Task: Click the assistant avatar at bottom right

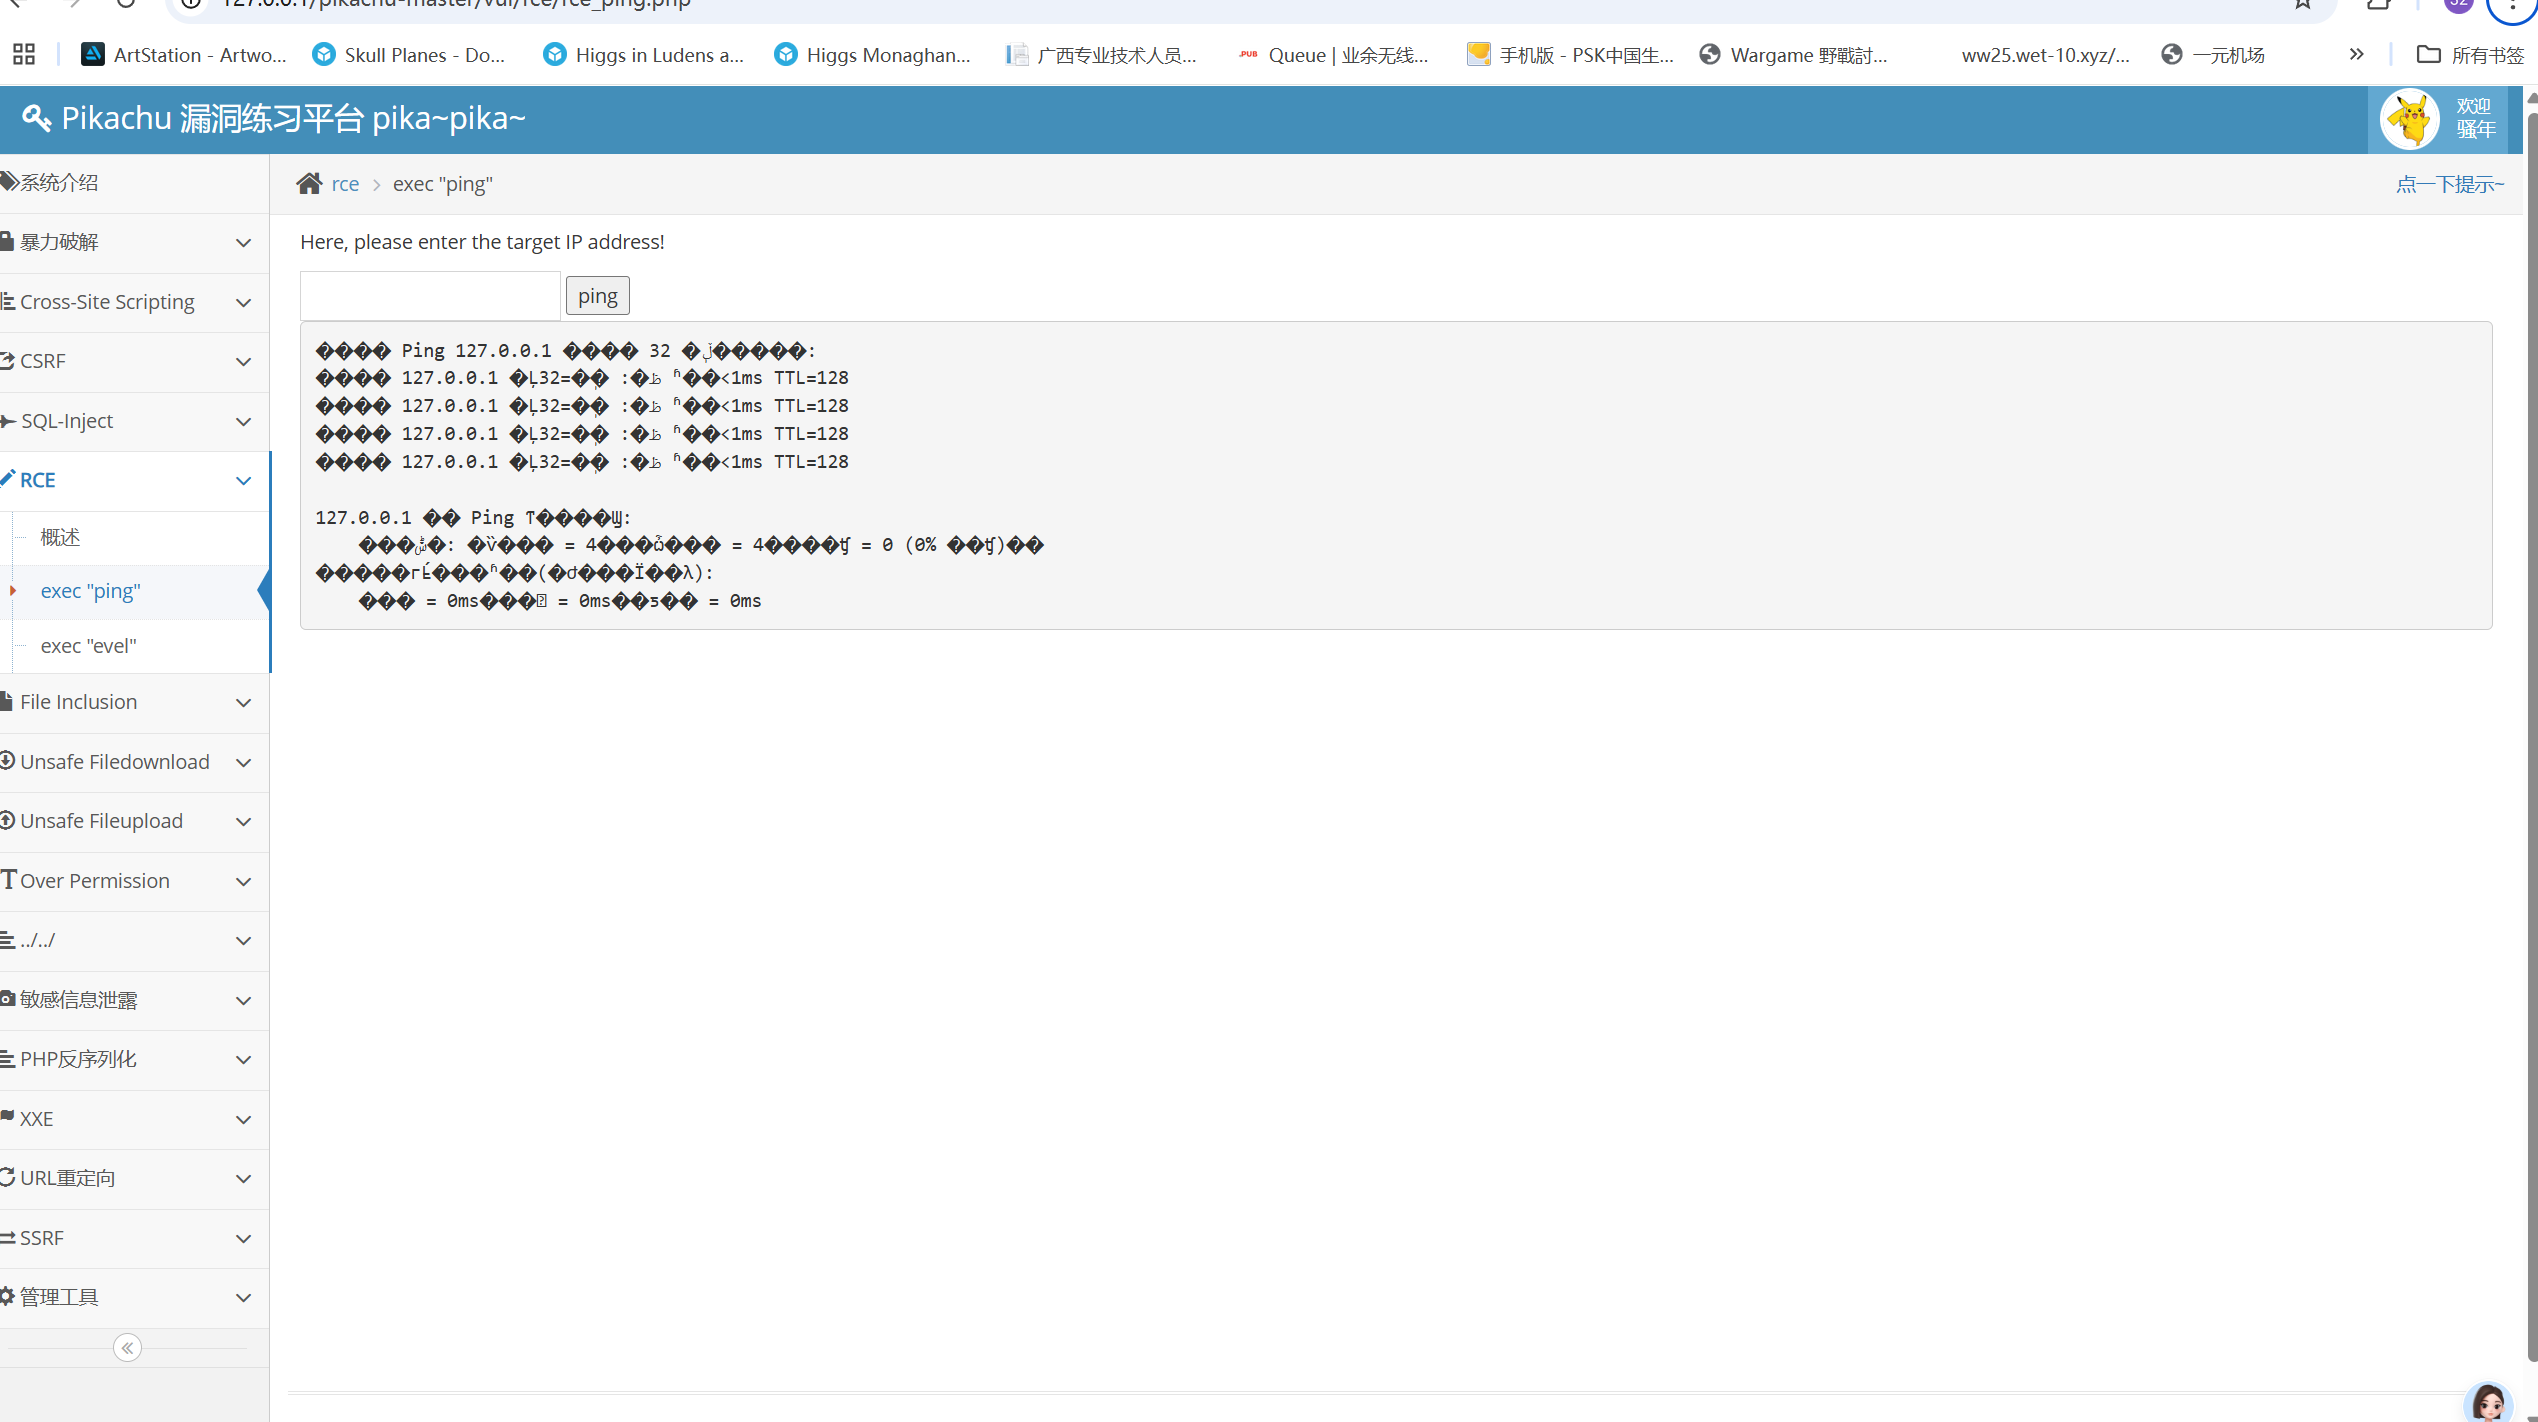Action: [2489, 1402]
